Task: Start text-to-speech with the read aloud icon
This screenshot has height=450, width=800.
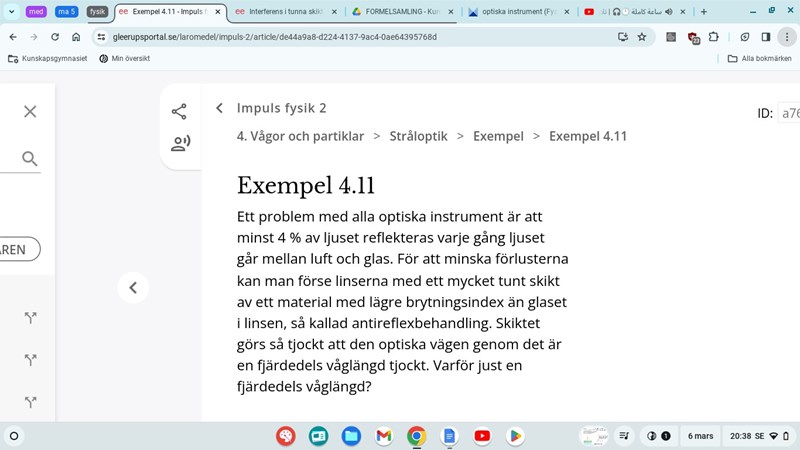Action: pos(180,144)
